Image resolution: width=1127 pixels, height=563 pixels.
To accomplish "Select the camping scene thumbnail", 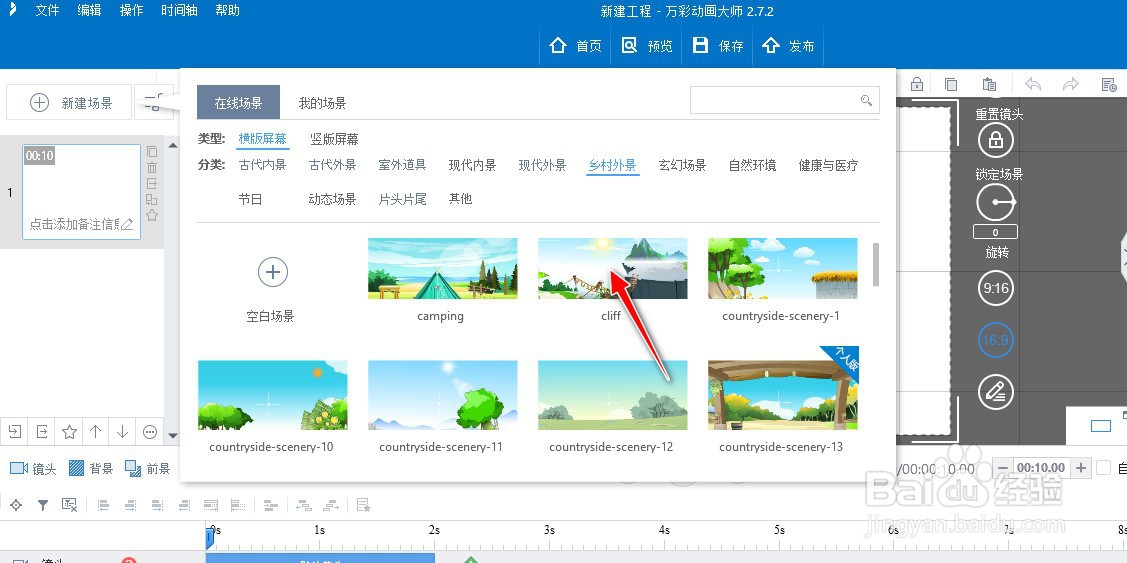I will [x=443, y=268].
